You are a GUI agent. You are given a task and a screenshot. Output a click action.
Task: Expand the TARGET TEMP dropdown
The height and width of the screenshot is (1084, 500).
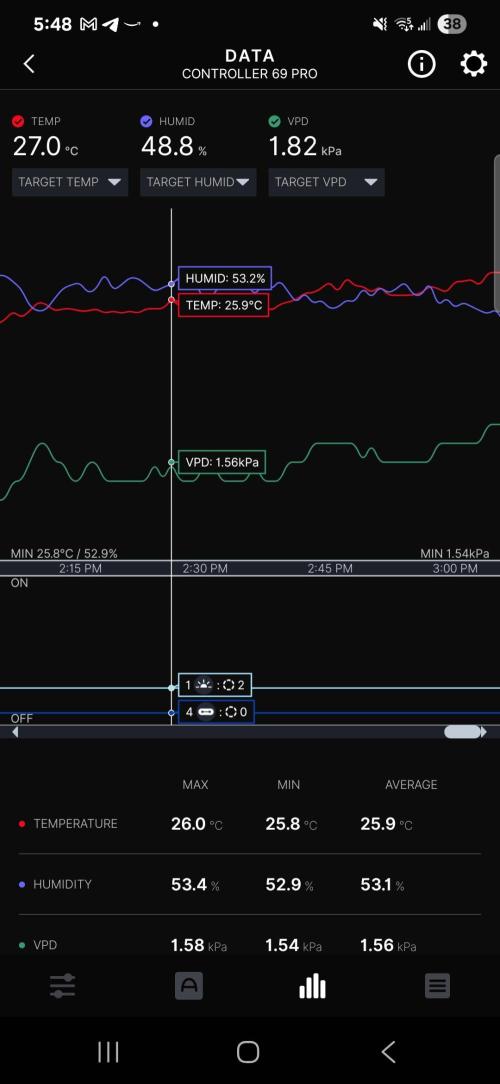click(70, 182)
